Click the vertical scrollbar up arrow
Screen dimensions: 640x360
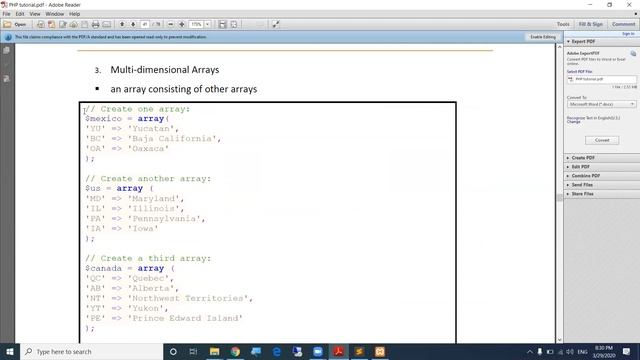tap(559, 47)
